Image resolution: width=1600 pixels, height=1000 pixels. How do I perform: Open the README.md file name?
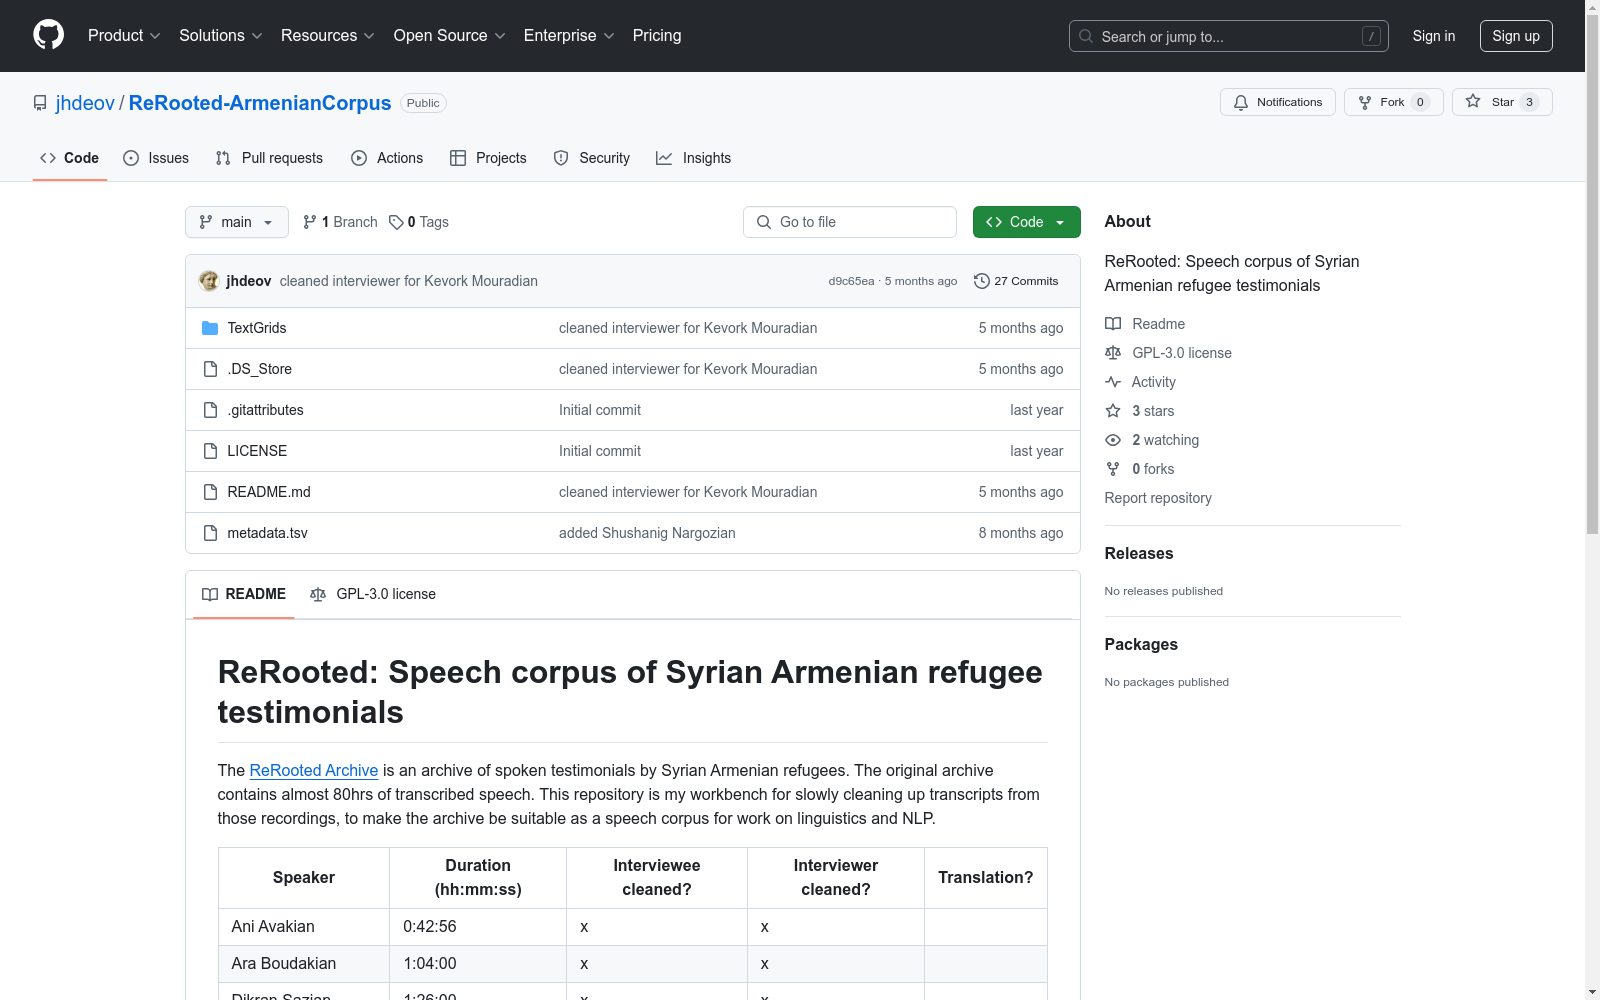click(x=269, y=492)
